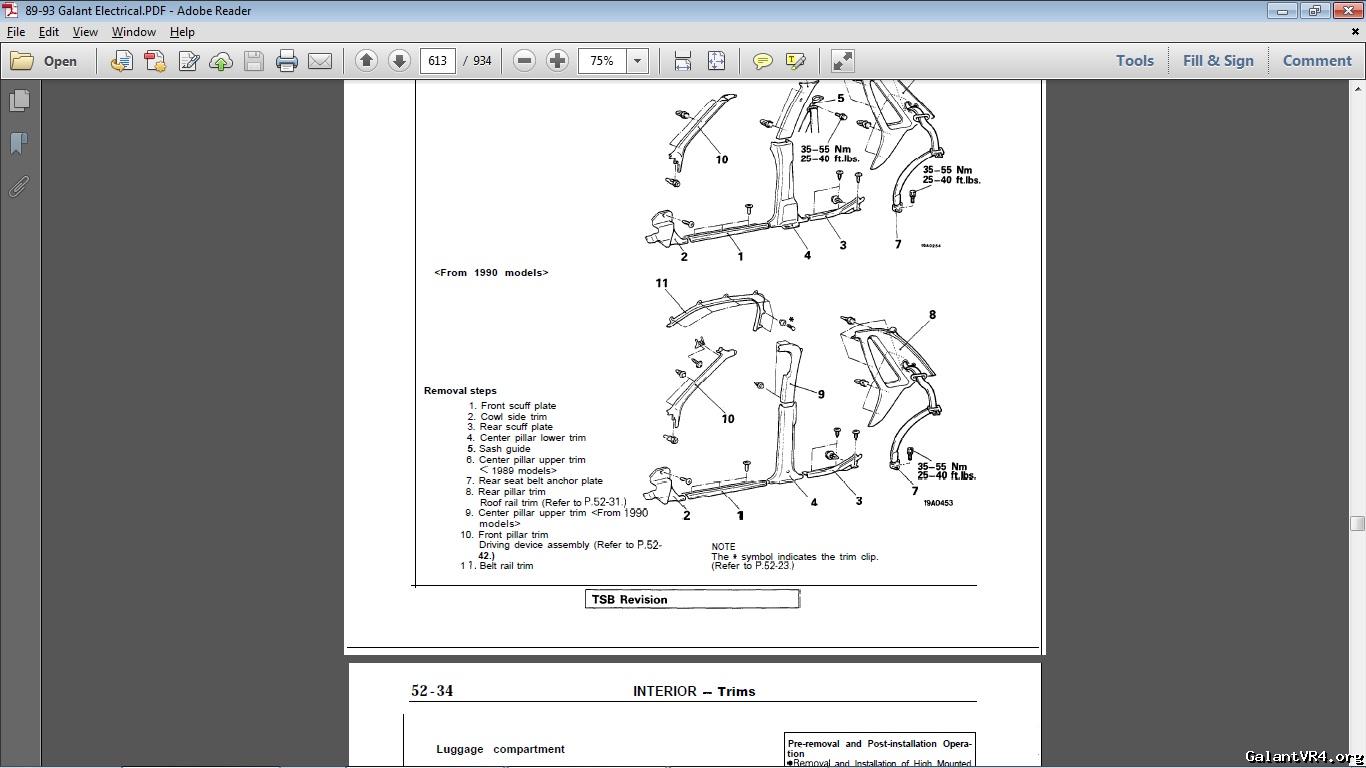Click the 'Rear scuff plate' step text
Screen dimensions: 1366x768
coord(516,427)
